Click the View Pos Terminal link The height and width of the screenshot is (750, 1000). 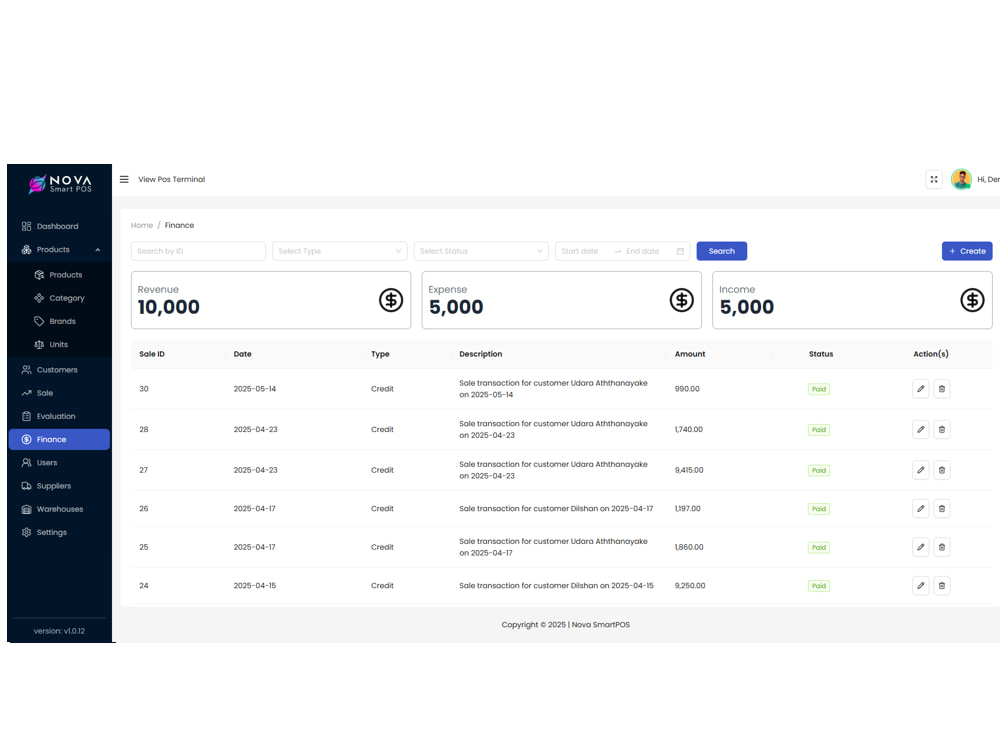pos(172,179)
